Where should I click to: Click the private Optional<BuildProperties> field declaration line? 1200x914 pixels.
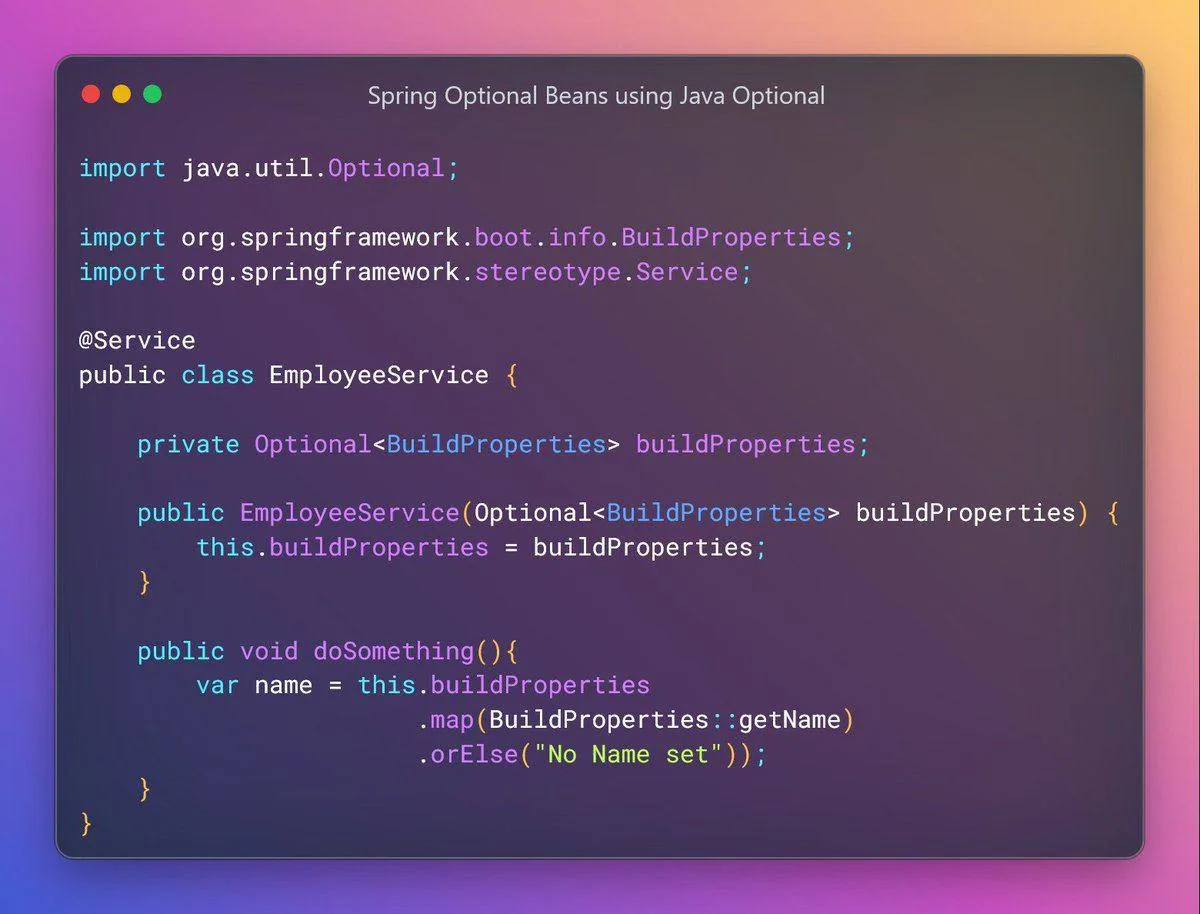point(504,444)
